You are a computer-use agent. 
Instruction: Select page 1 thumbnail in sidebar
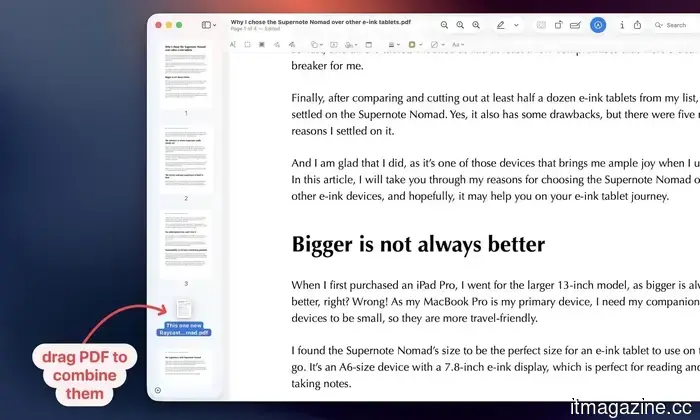pyautogui.click(x=186, y=75)
